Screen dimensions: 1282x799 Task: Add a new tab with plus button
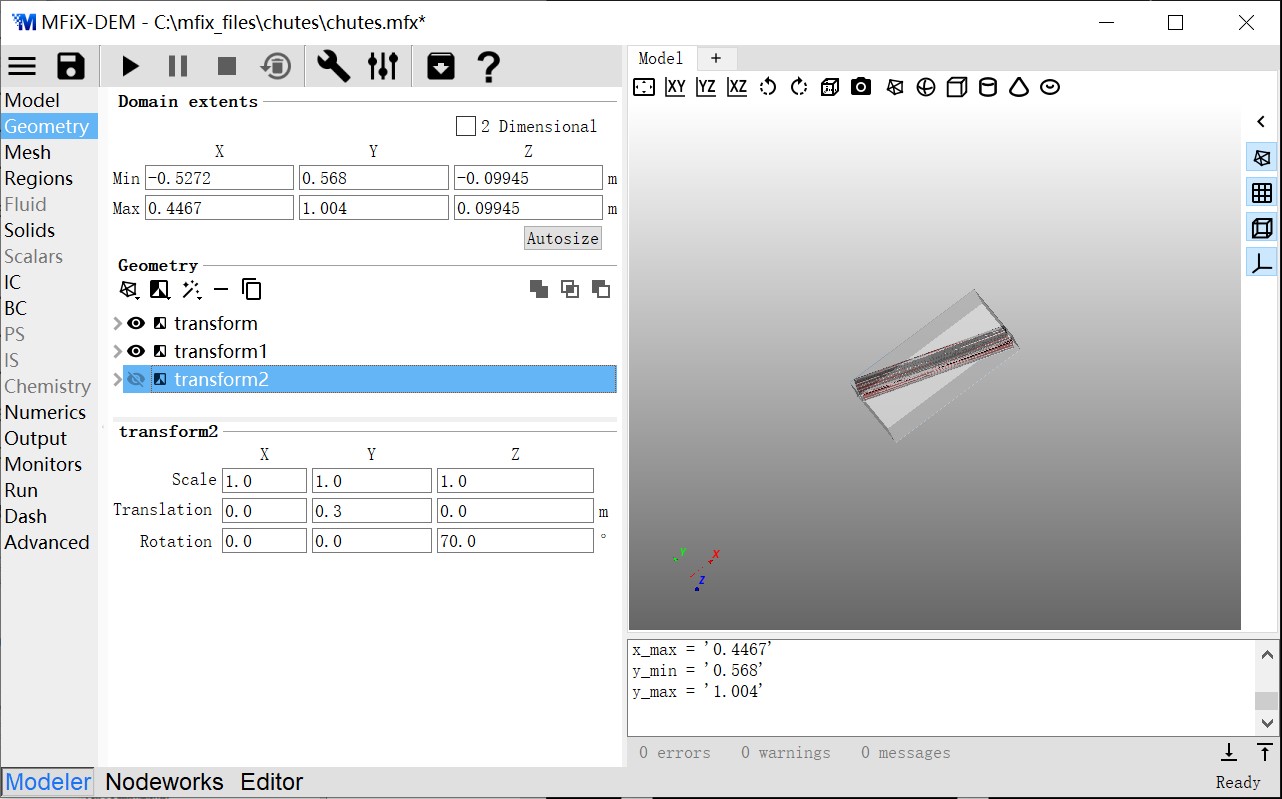click(x=716, y=58)
